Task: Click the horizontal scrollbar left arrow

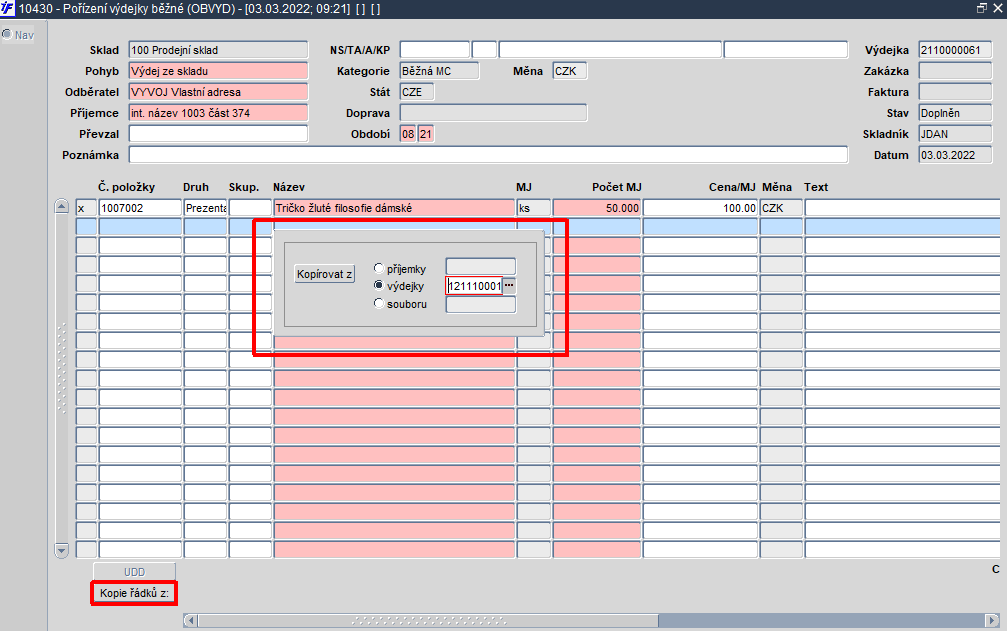Action: [x=190, y=620]
